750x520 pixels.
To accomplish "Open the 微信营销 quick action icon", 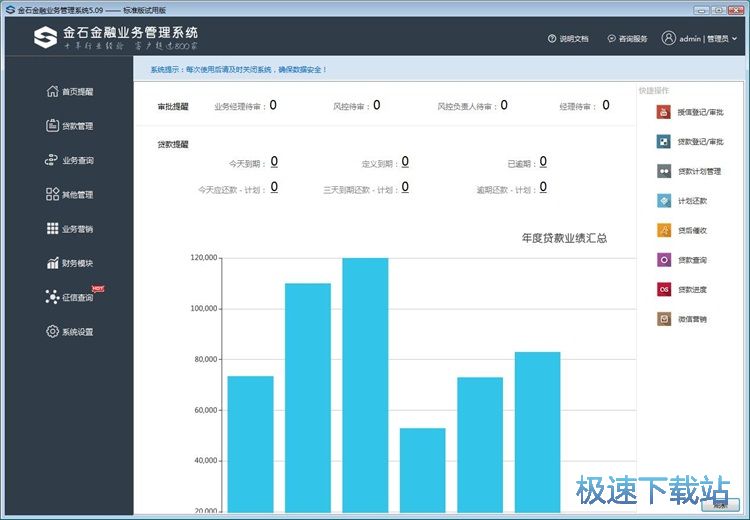I will 663,319.
